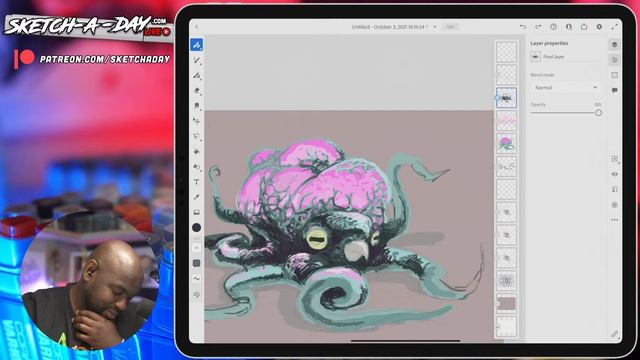Click the Opacity value 100
This screenshot has width=640, height=360.
coord(598,104)
